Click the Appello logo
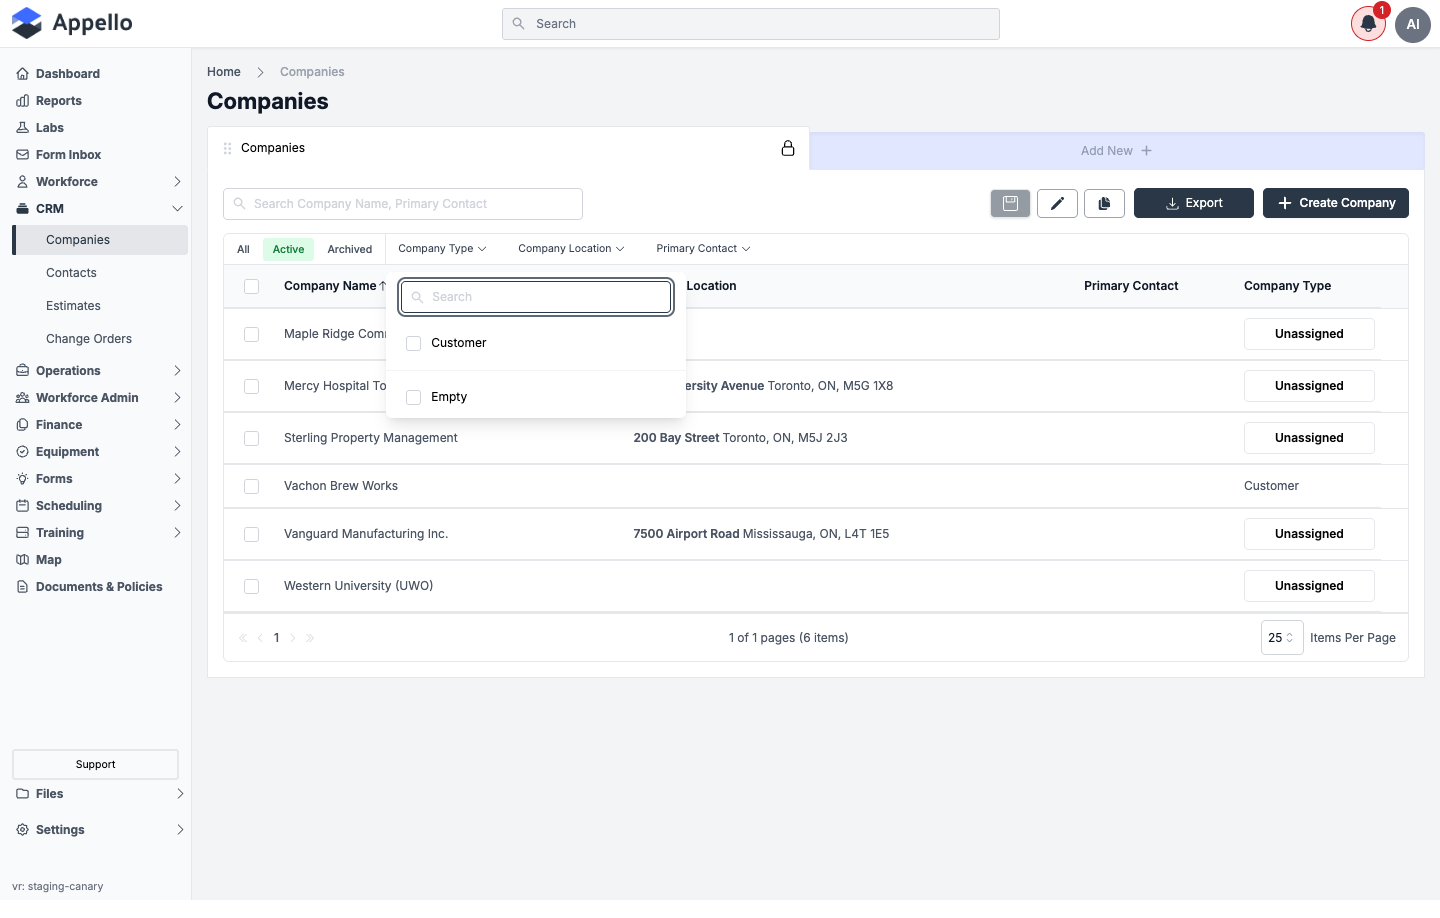The width and height of the screenshot is (1440, 918). tap(72, 23)
